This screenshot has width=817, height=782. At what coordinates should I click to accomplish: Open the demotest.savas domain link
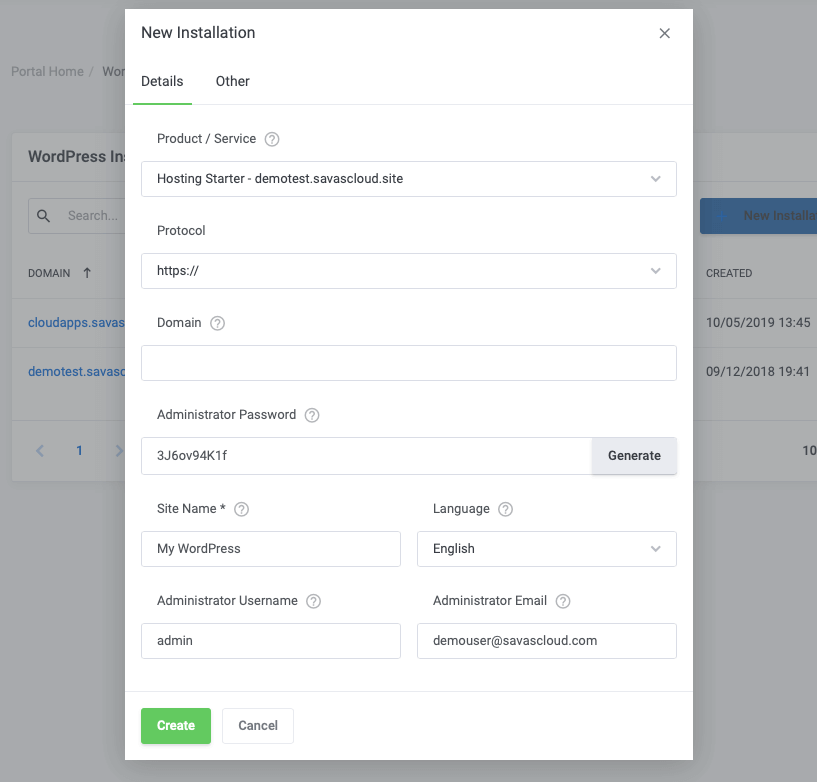(76, 372)
